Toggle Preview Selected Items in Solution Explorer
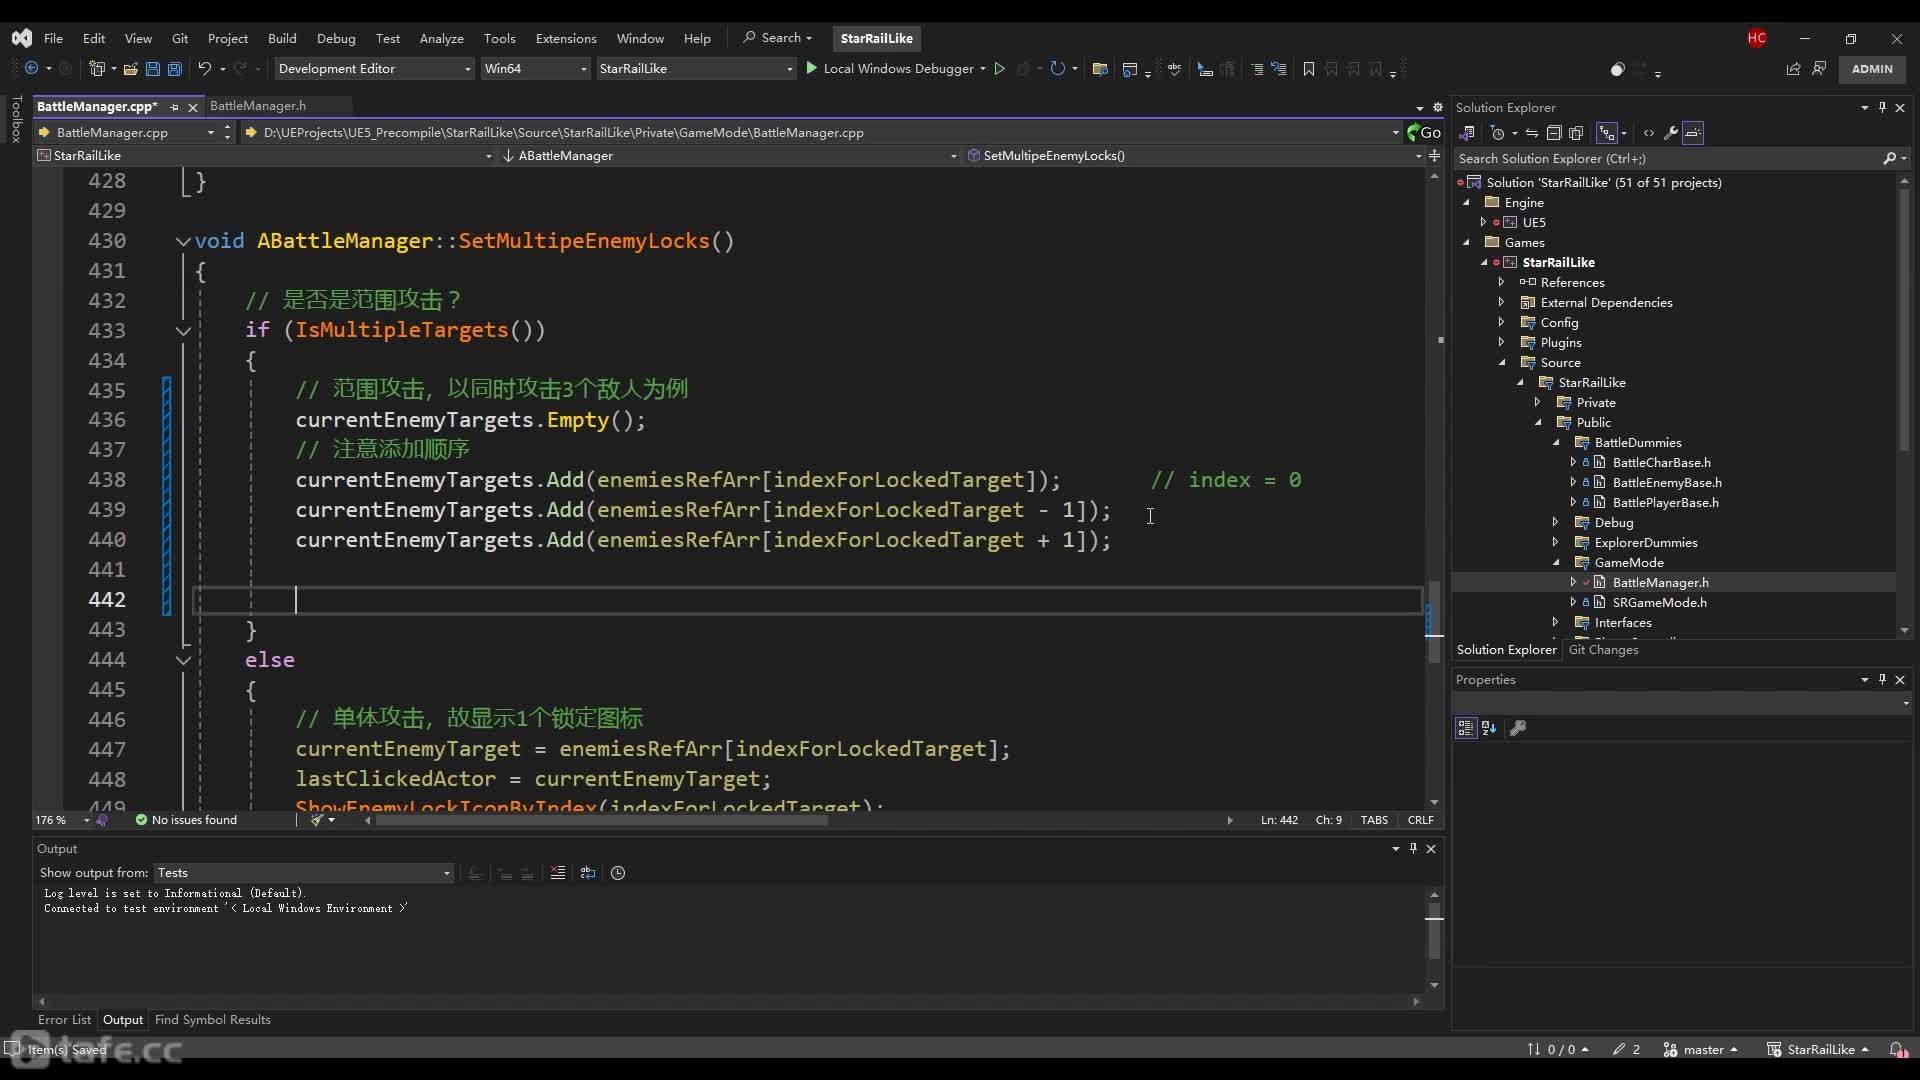Screen dimensions: 1920x1080 tap(1693, 133)
